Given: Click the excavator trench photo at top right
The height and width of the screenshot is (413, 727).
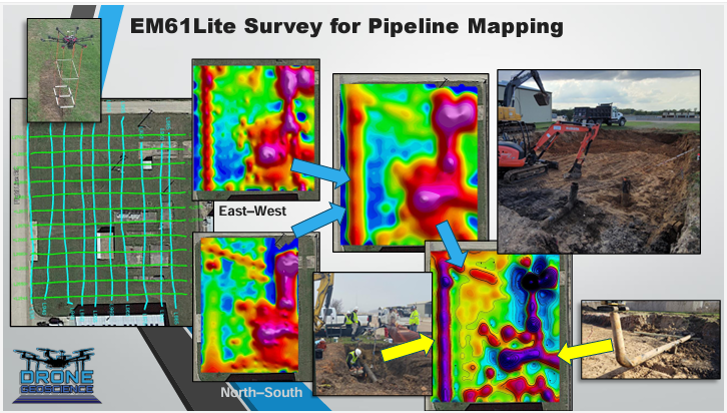Looking at the screenshot, I should point(597,160).
